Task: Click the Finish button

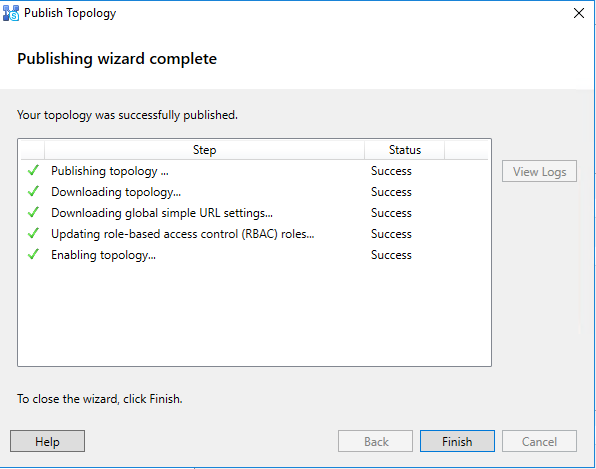Action: pos(457,441)
